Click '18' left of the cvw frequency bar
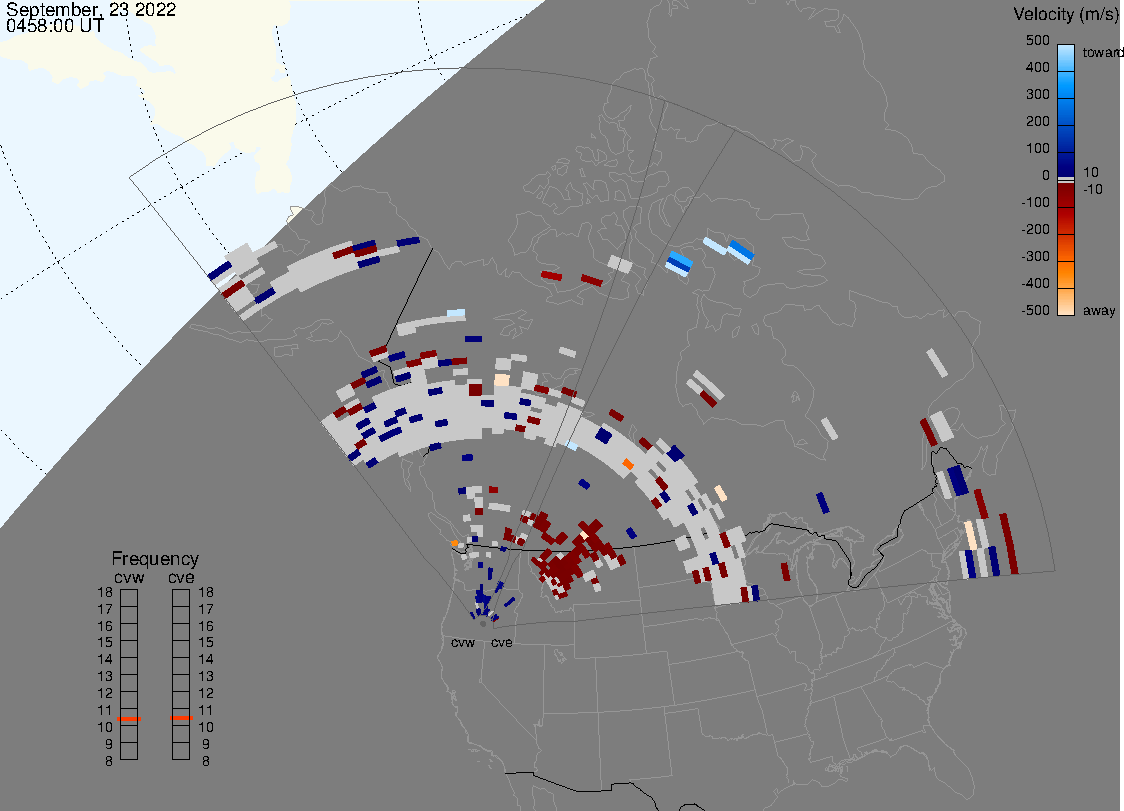 pos(105,592)
